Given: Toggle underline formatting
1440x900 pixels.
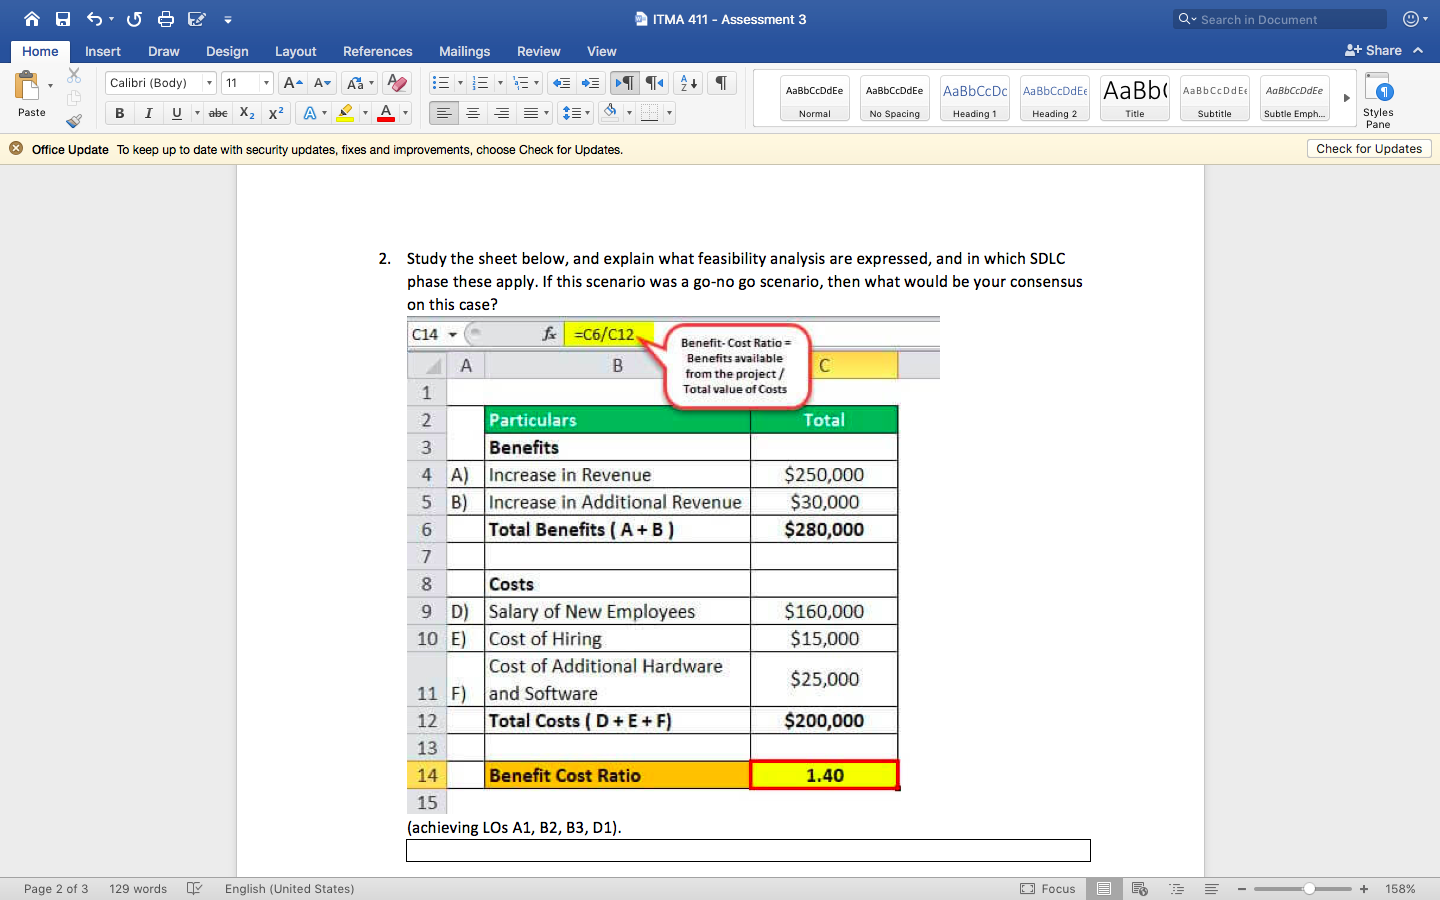Looking at the screenshot, I should point(177,113).
